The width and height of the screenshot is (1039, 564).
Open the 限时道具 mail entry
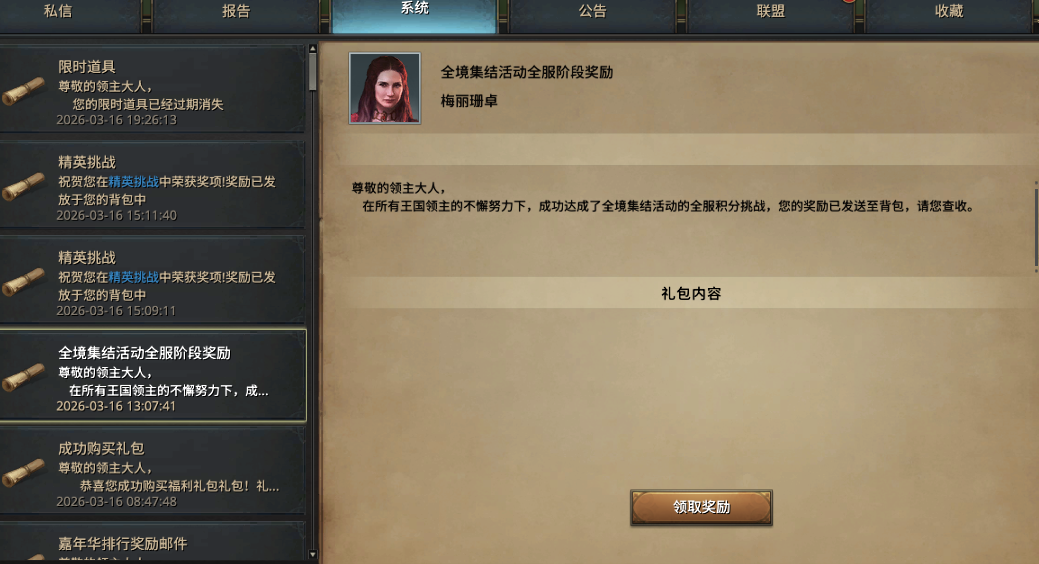153,89
